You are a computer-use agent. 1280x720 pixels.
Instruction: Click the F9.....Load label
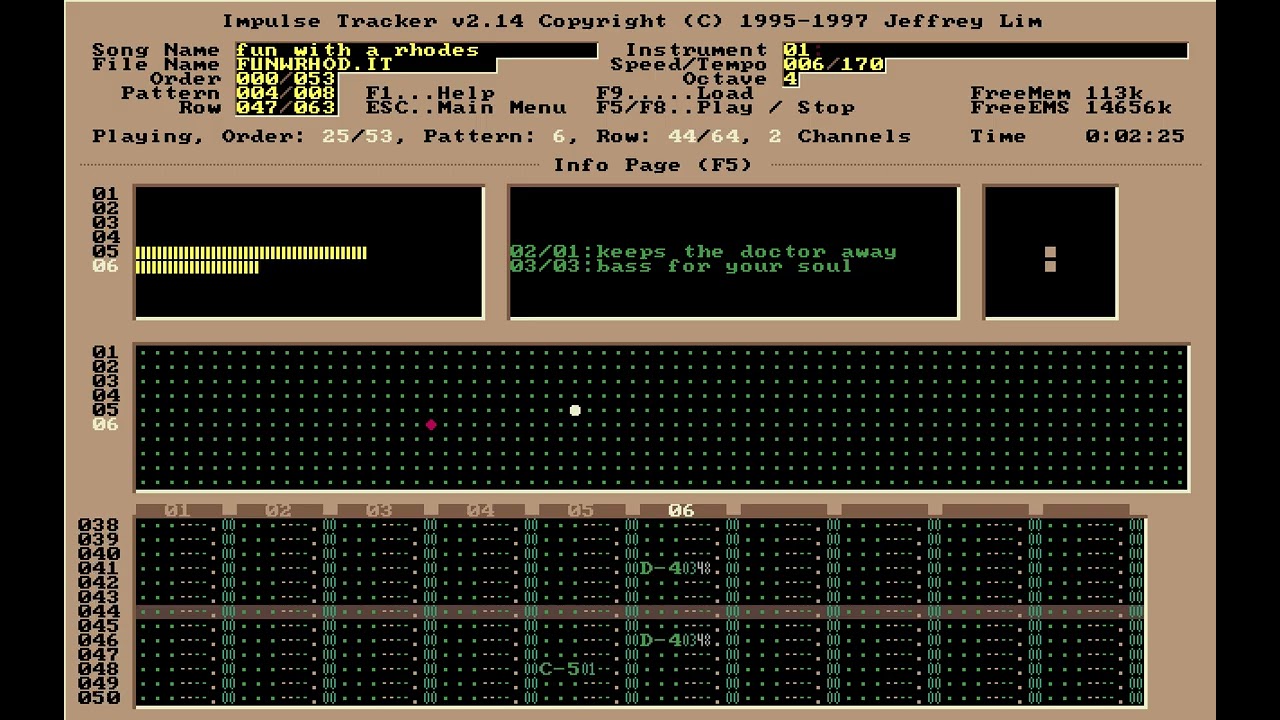click(675, 93)
